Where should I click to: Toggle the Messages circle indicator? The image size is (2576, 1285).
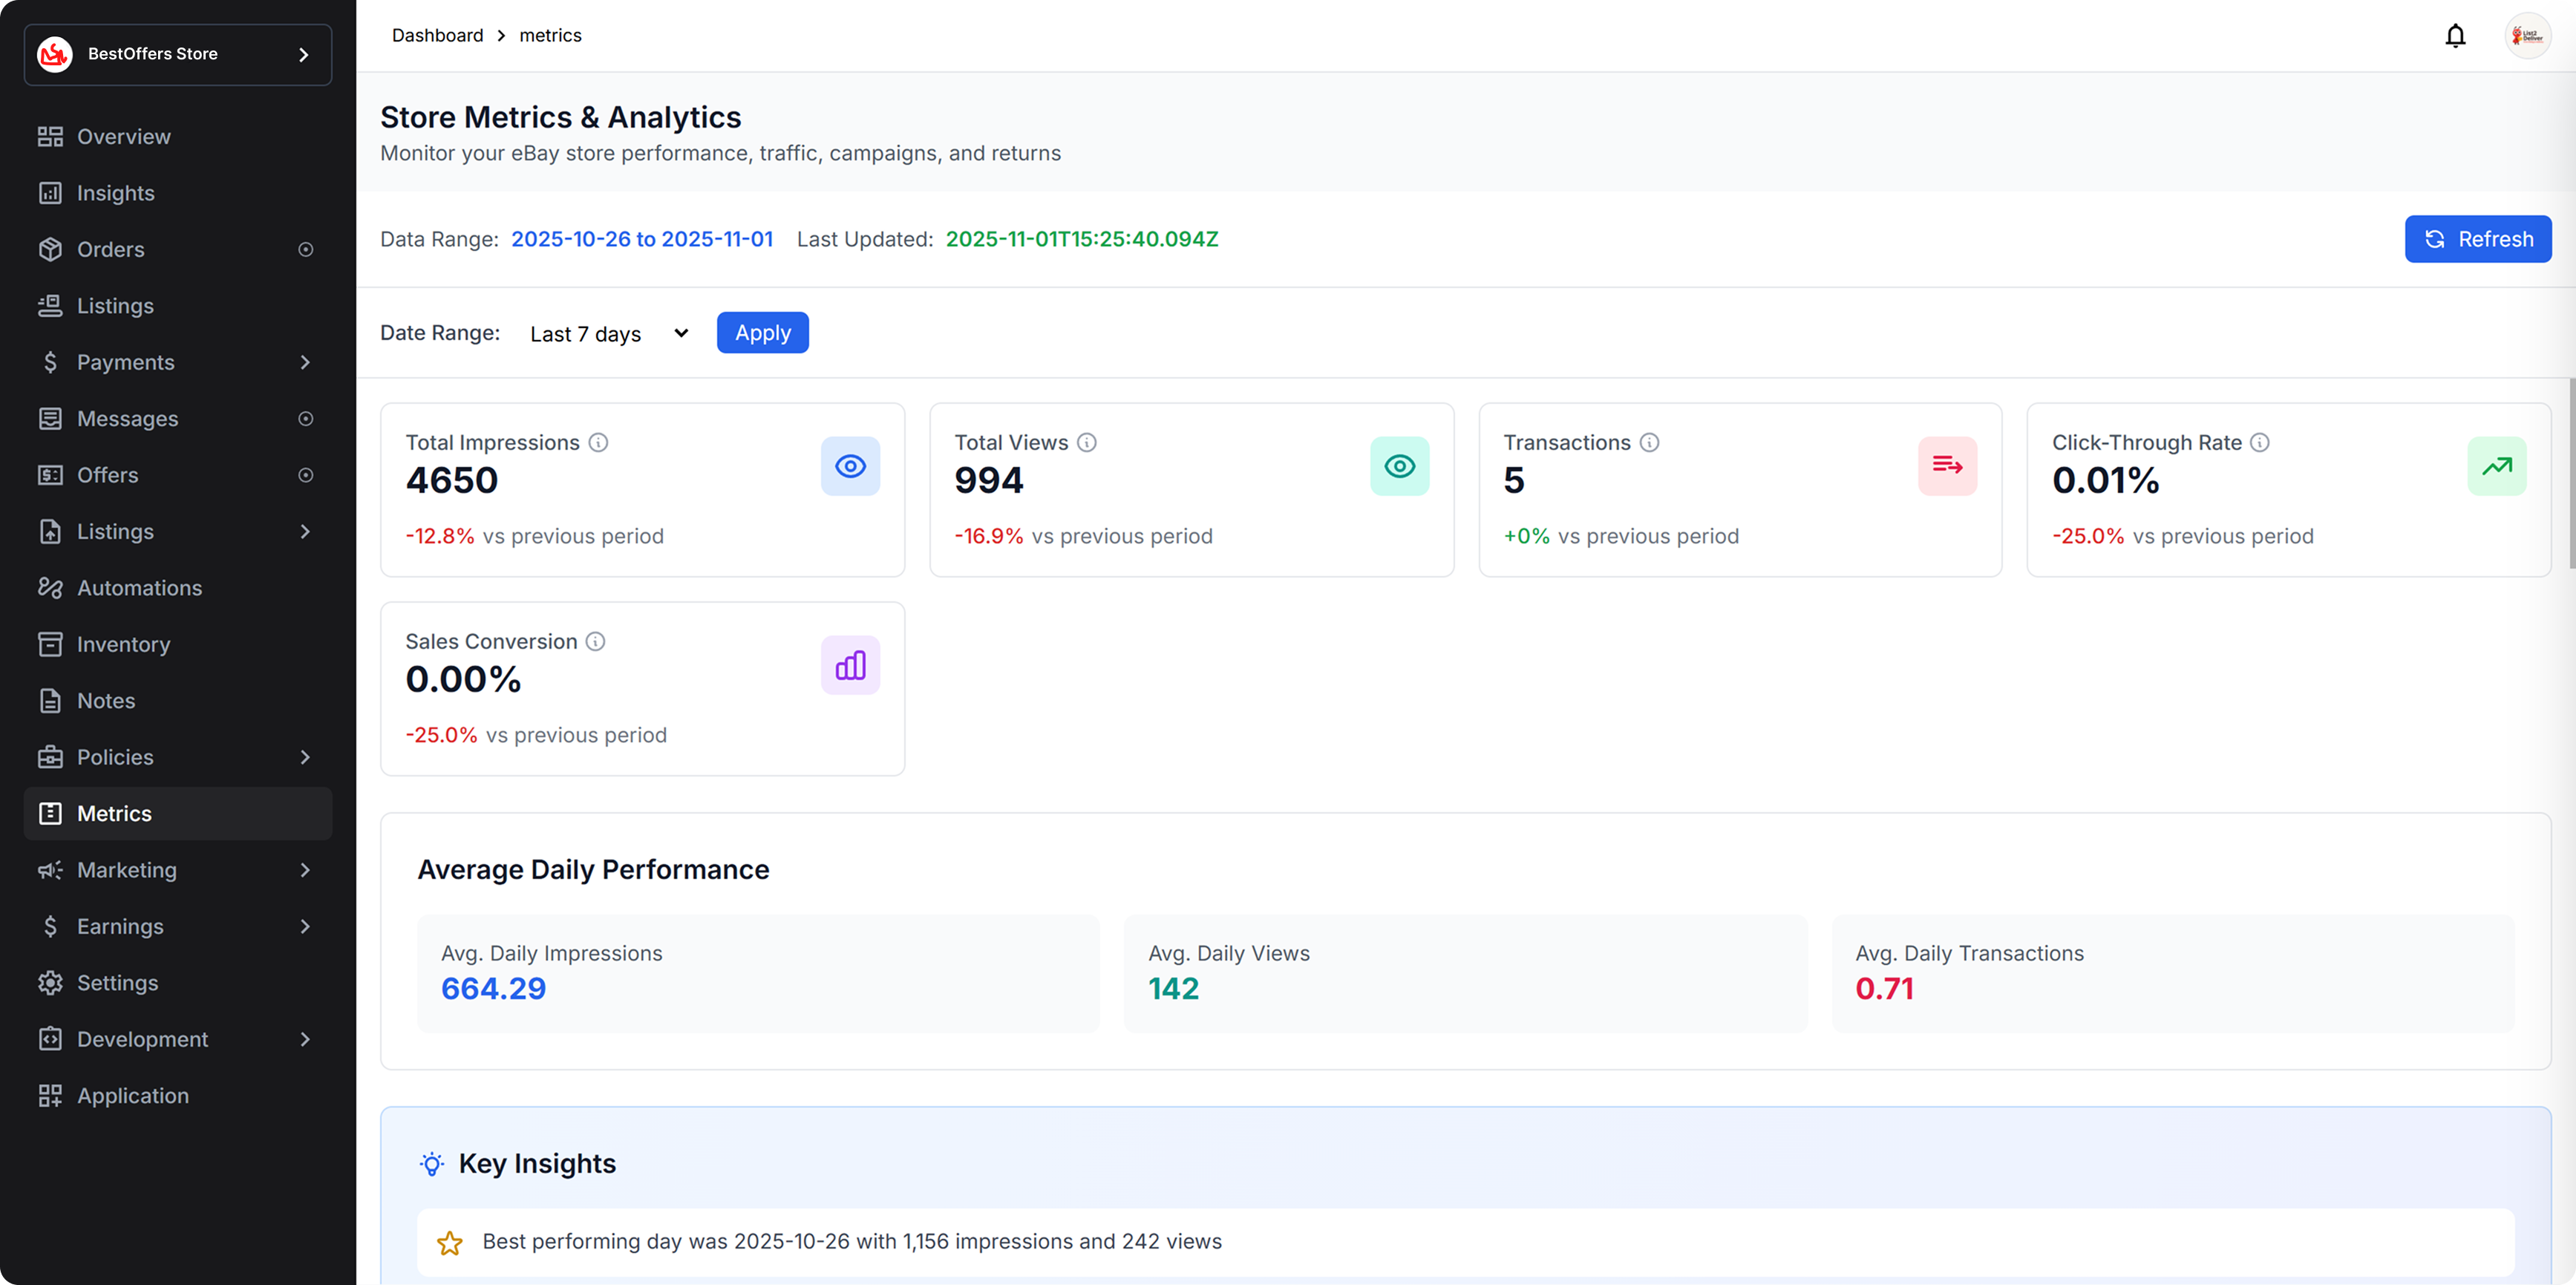pos(306,419)
